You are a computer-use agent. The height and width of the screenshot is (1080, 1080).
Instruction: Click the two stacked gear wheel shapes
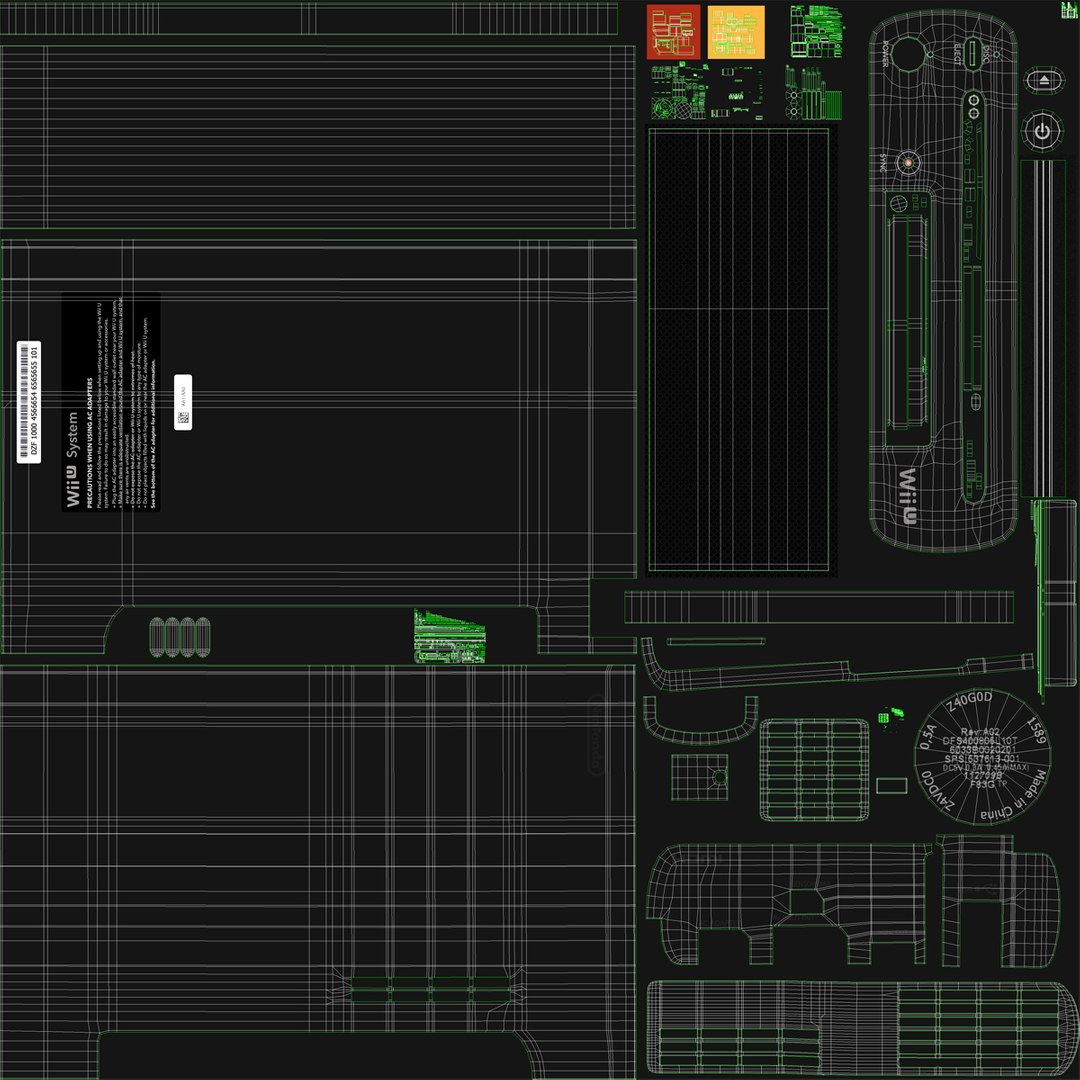(x=793, y=102)
